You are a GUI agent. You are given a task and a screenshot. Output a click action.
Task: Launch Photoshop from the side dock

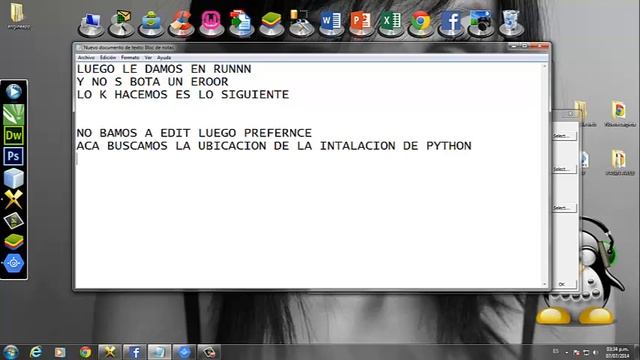(13, 156)
